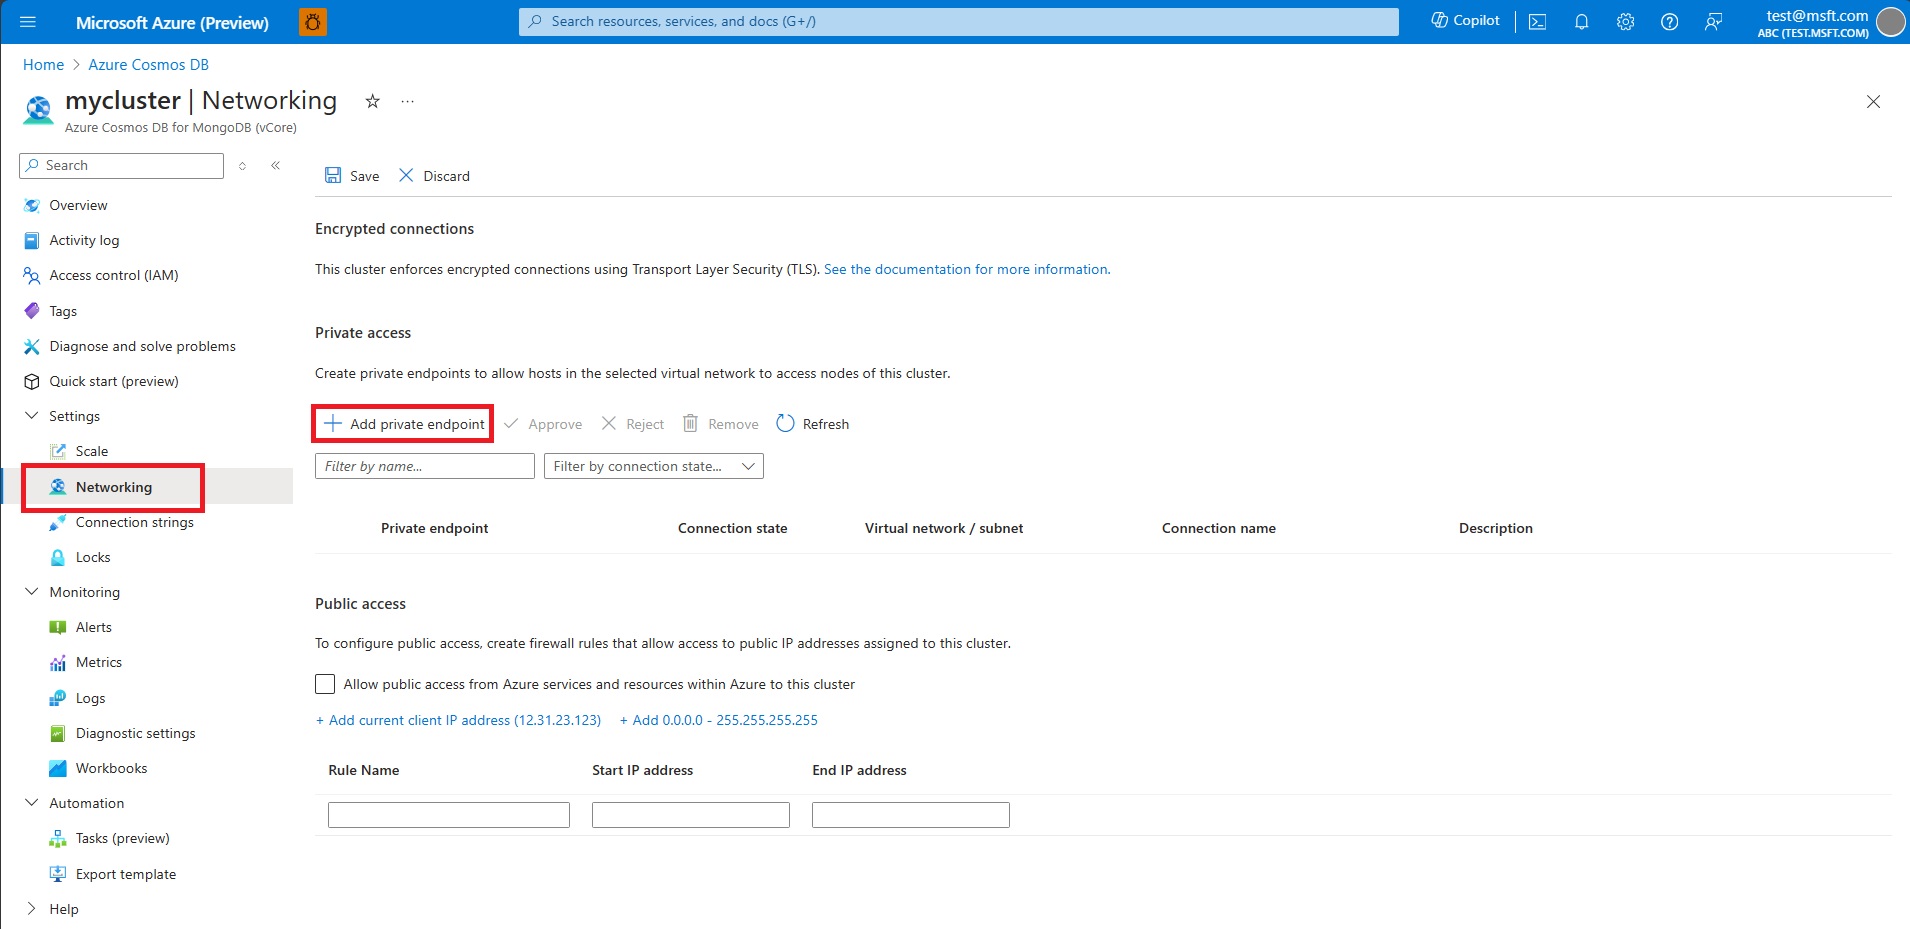Enable public access from Azure services checkbox
This screenshot has width=1910, height=929.
click(x=324, y=683)
